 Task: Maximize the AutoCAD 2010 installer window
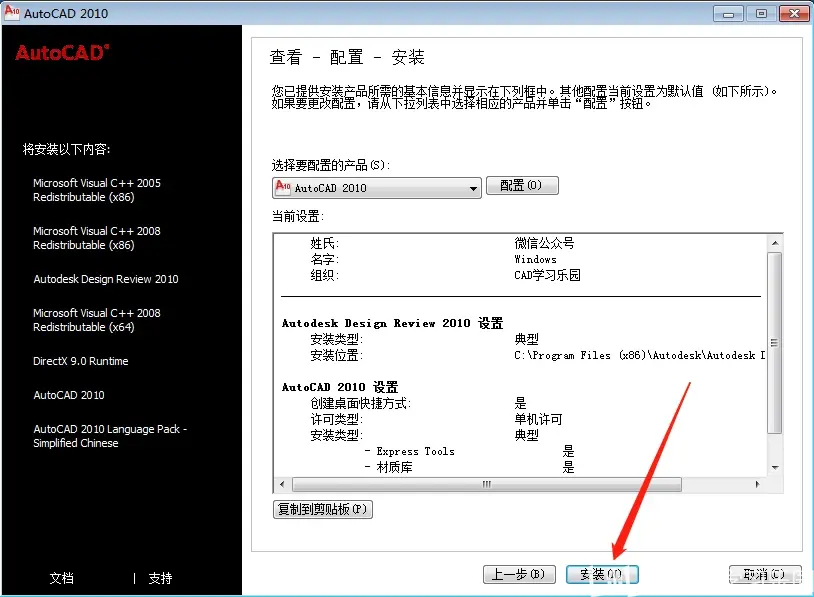tap(761, 14)
